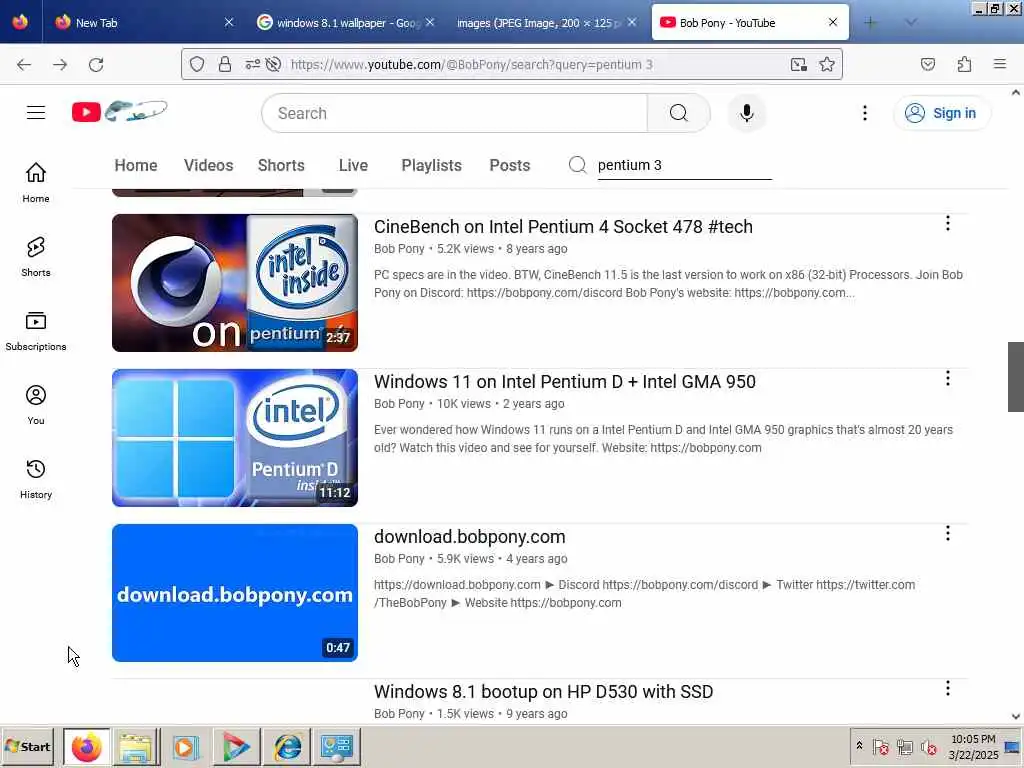
Task: Open Windows 11 on Pentium D thumbnail
Action: (235, 438)
